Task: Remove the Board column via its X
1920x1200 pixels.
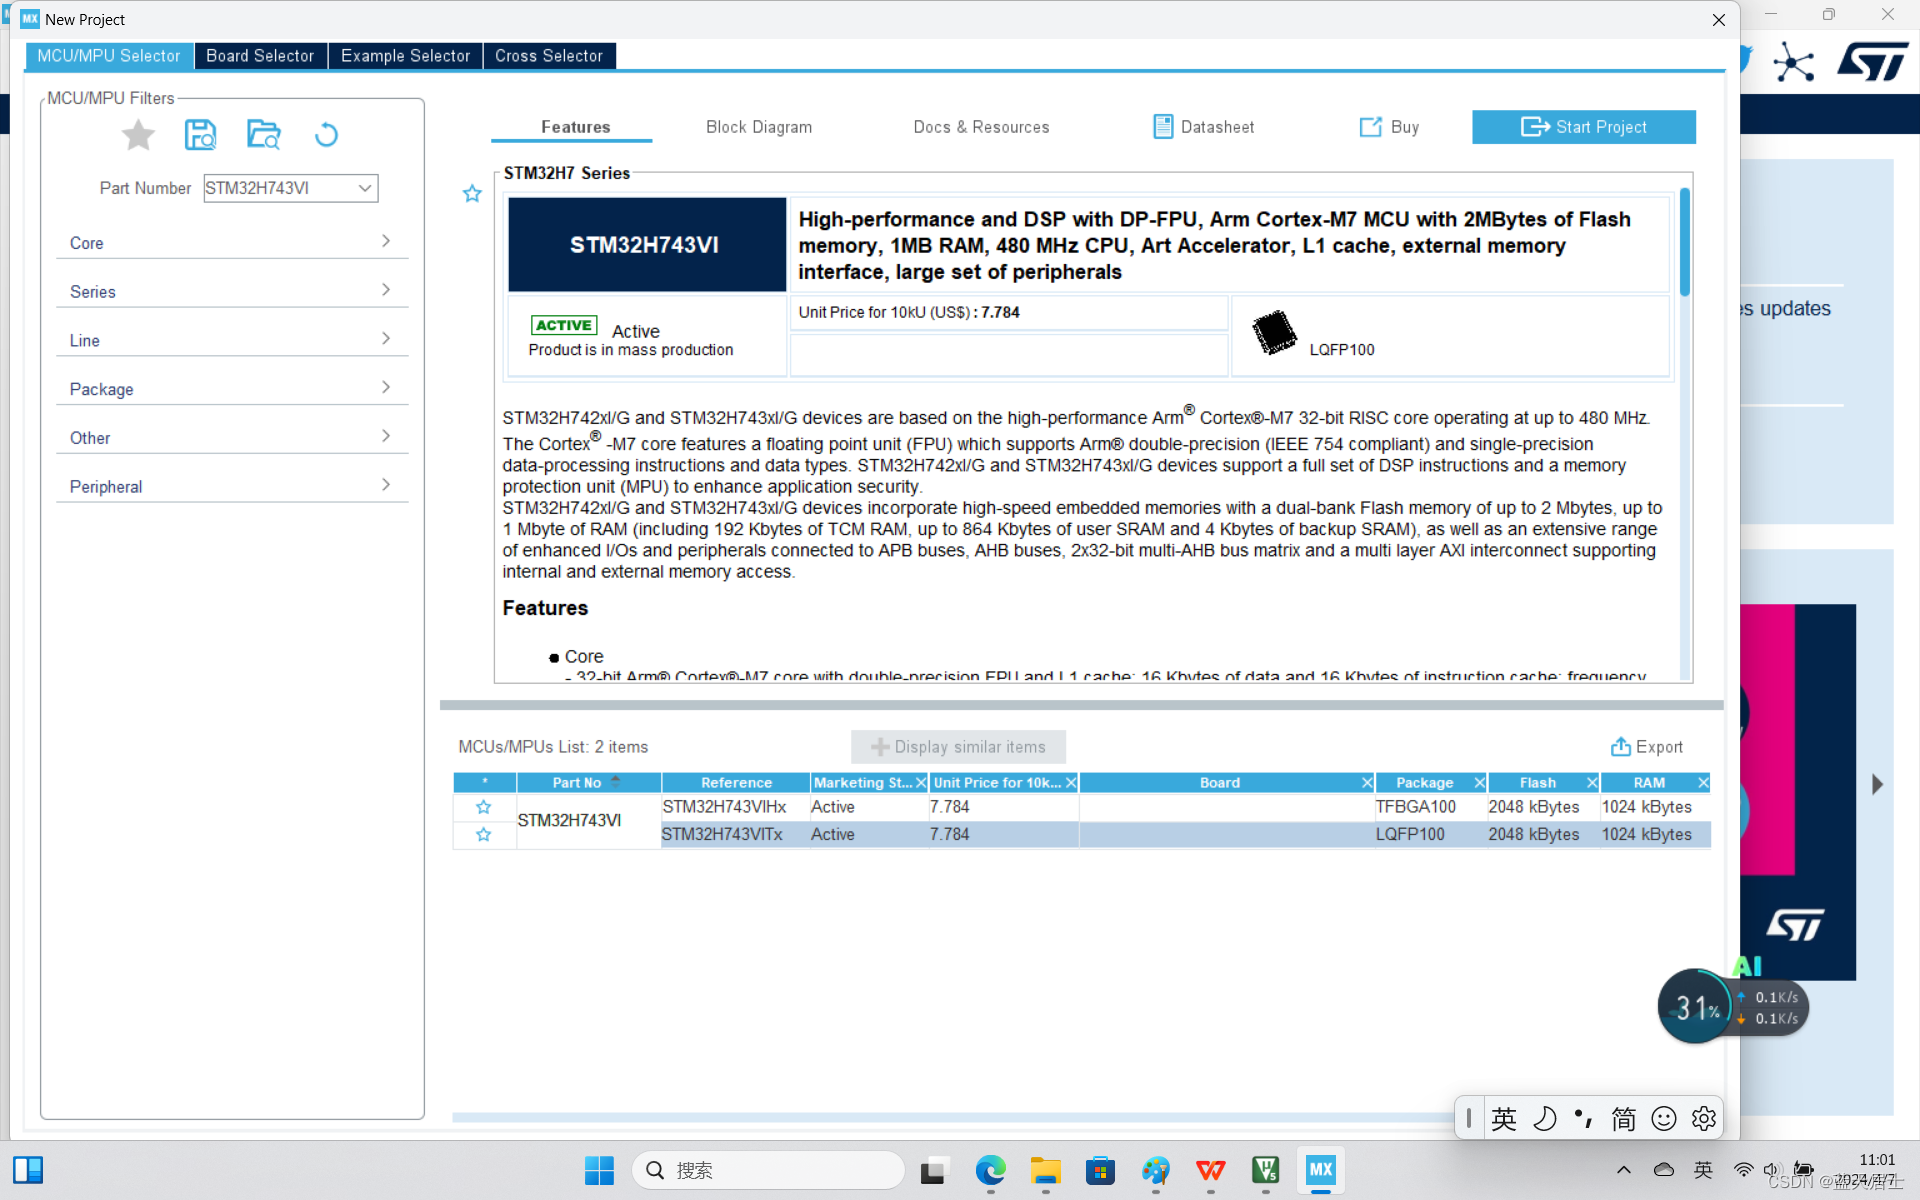Action: (x=1366, y=783)
